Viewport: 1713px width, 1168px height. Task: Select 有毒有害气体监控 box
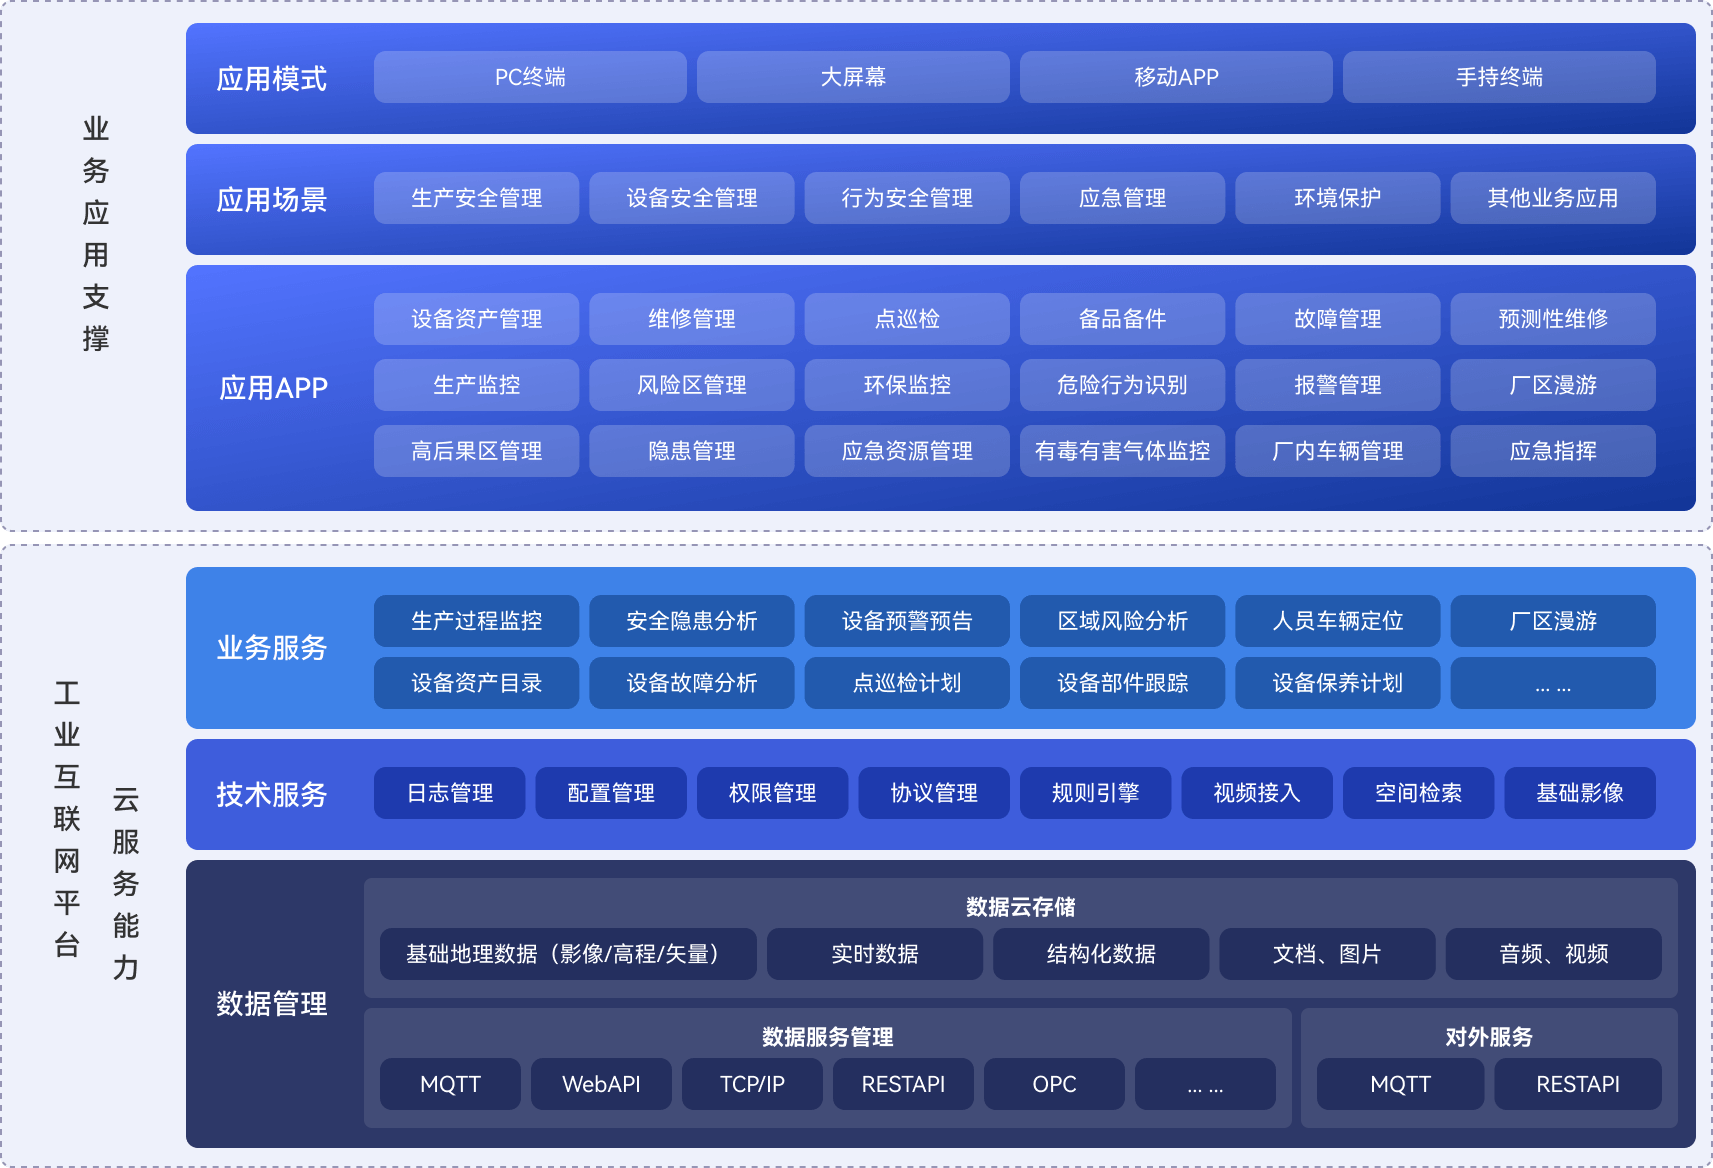[1122, 451]
